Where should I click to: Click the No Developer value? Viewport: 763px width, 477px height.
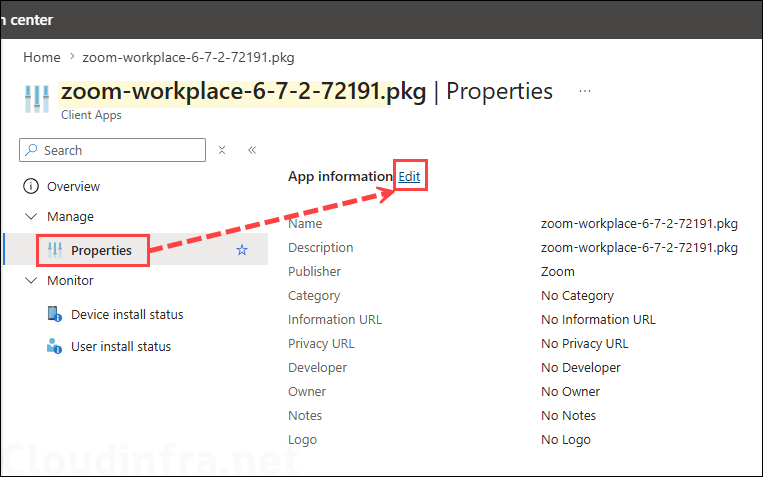pyautogui.click(x=581, y=367)
